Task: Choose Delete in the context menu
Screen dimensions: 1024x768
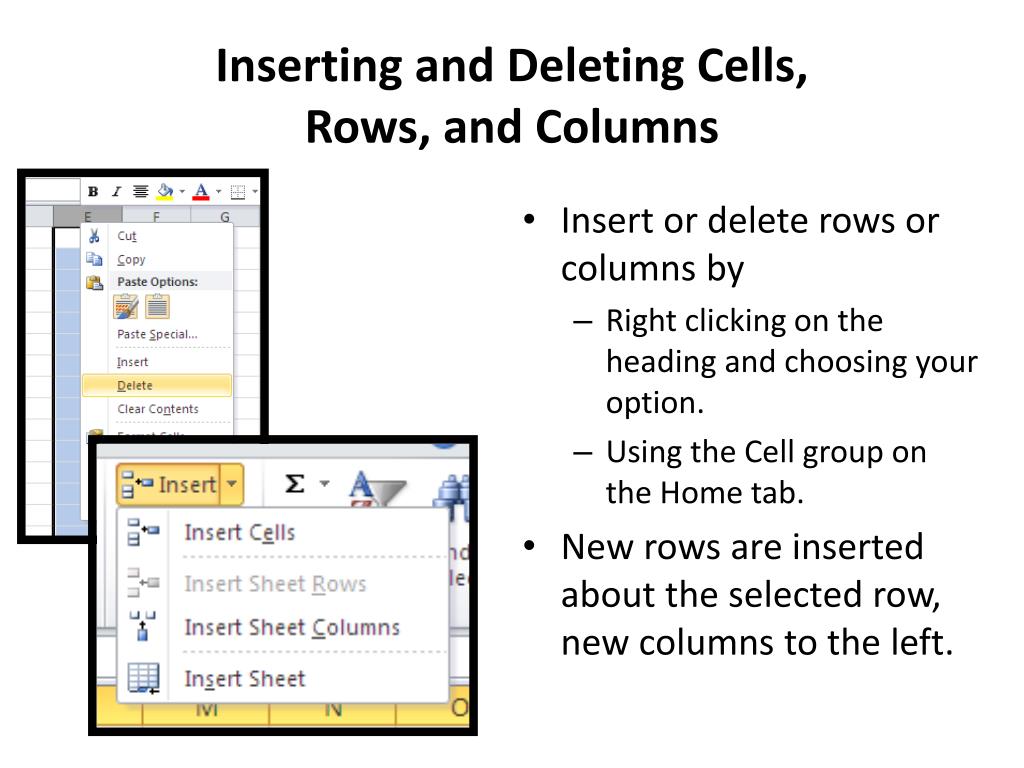Action: coord(157,385)
